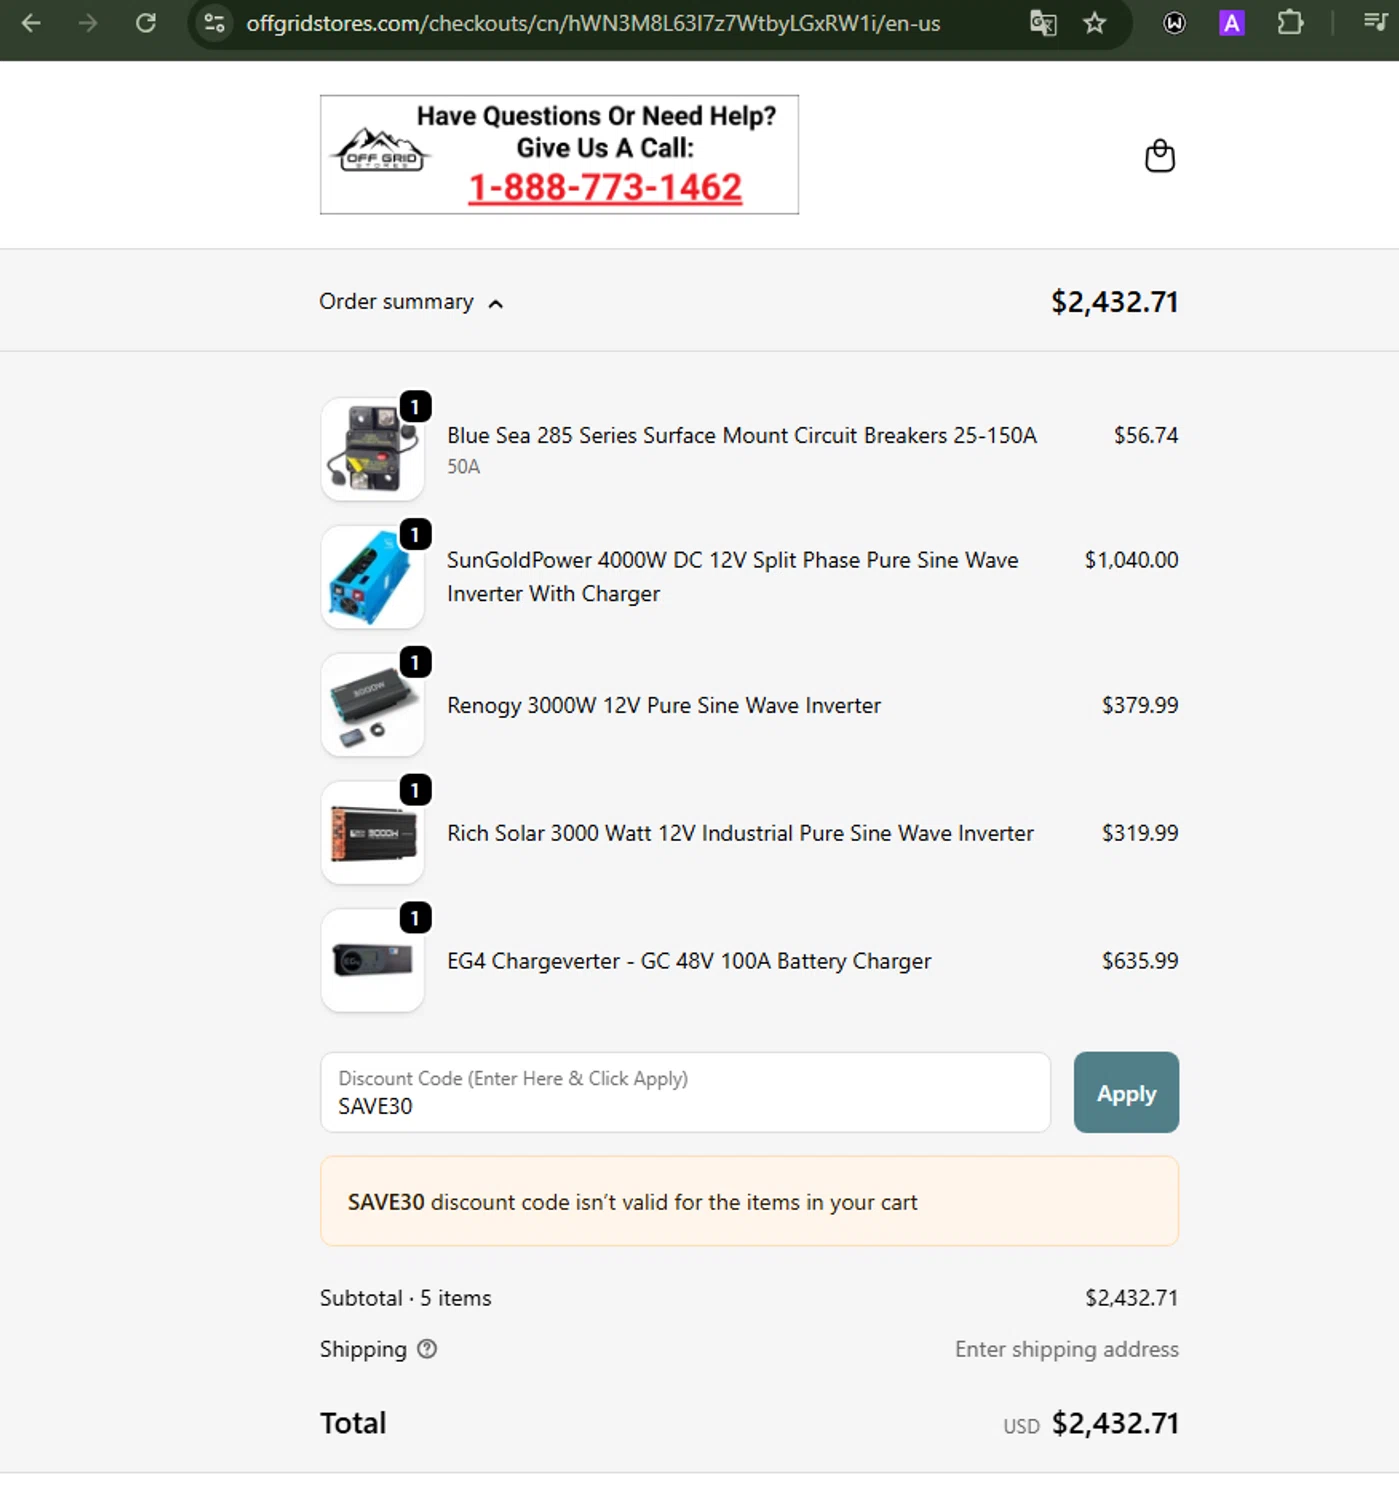This screenshot has height=1500, width=1399.
Task: Click Enter shipping address text
Action: click(x=1067, y=1350)
